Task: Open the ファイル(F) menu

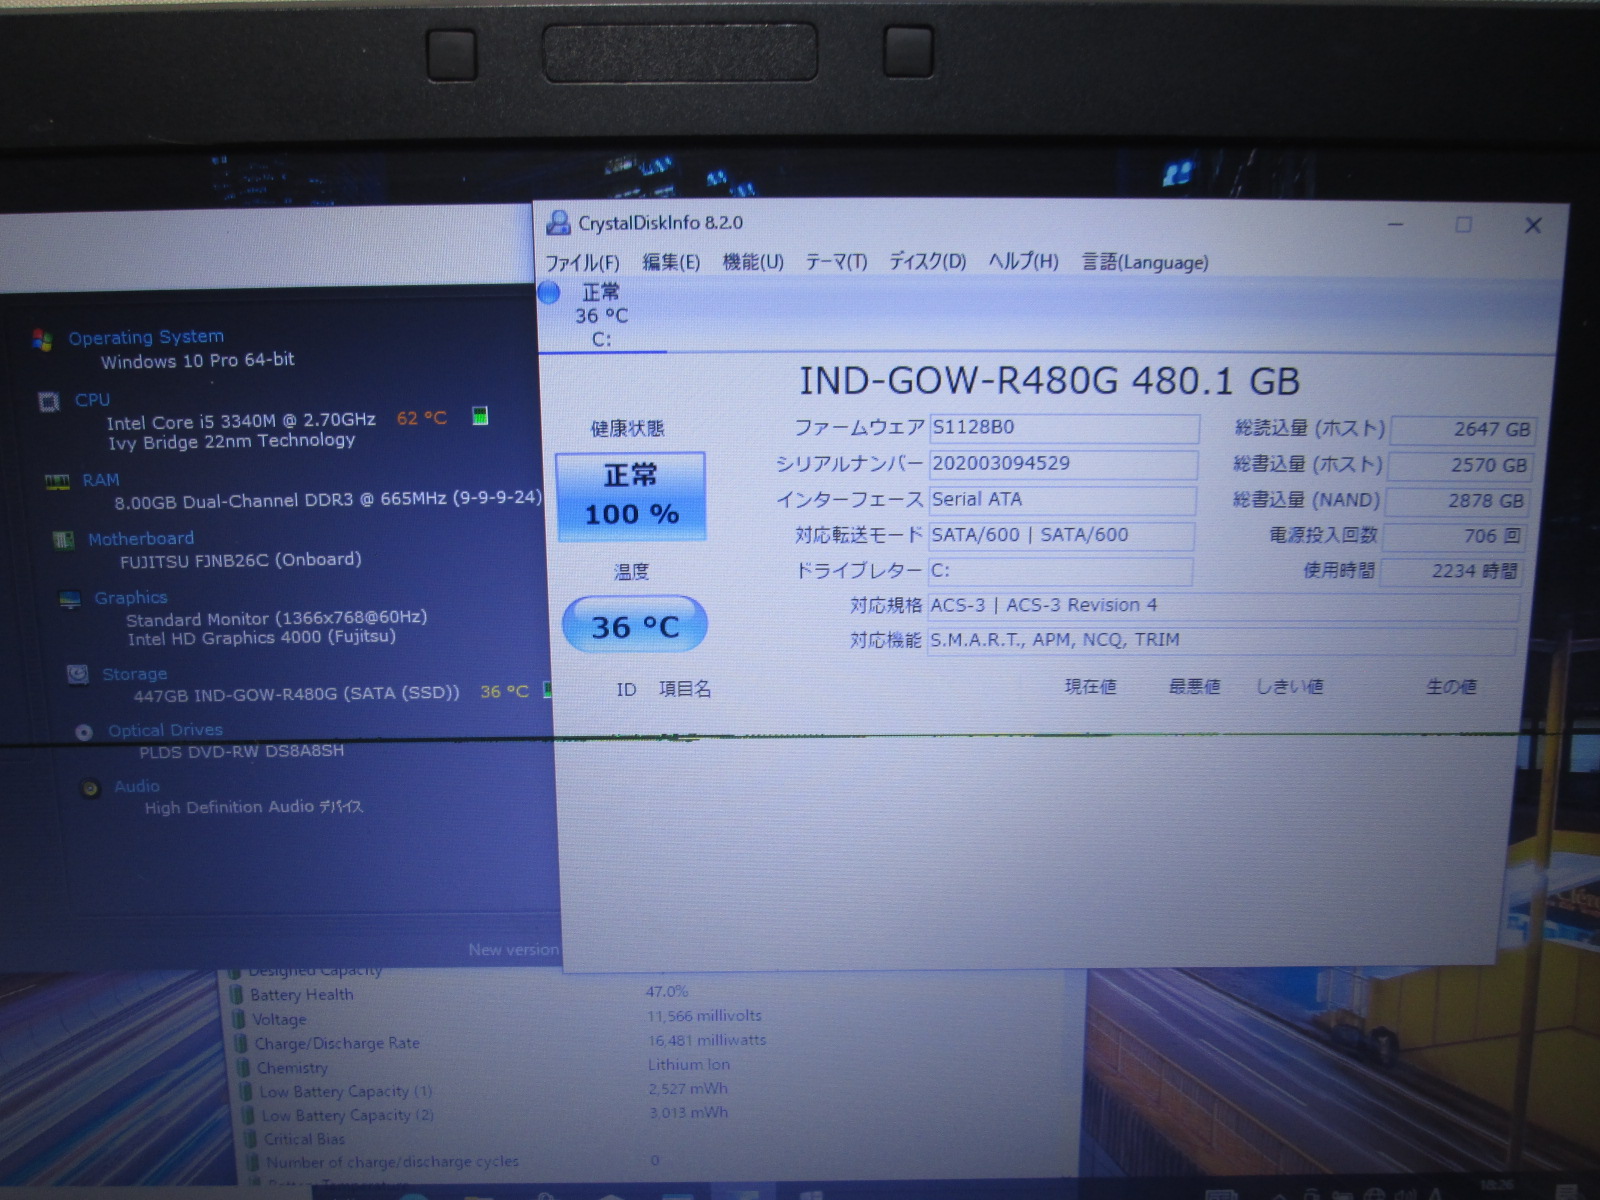Action: tap(582, 263)
